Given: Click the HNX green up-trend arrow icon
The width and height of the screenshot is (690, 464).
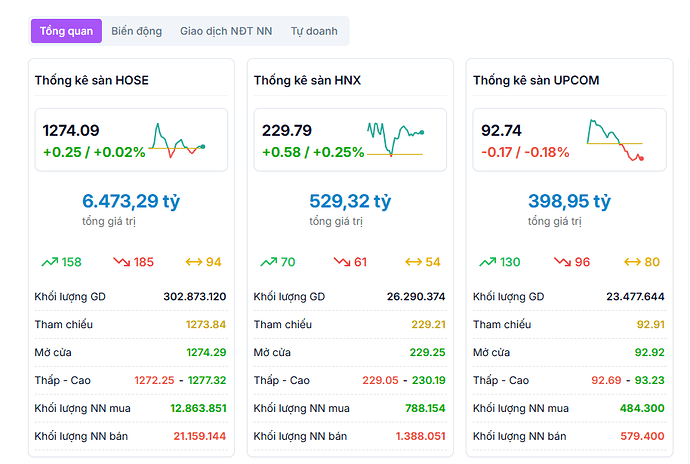Looking at the screenshot, I should (x=268, y=262).
